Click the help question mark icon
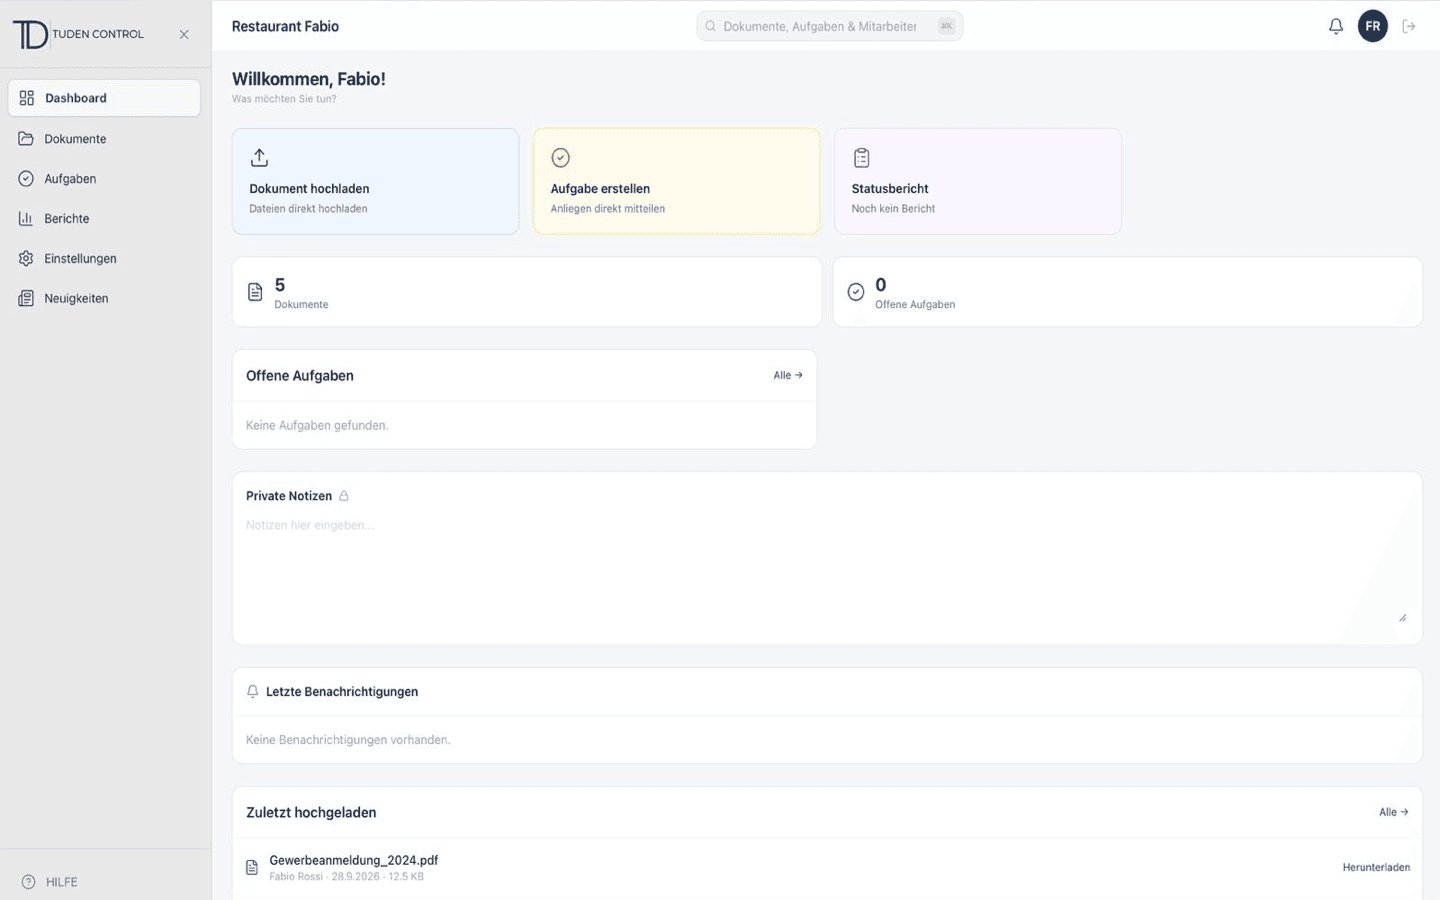The height and width of the screenshot is (900, 1440). coord(28,882)
